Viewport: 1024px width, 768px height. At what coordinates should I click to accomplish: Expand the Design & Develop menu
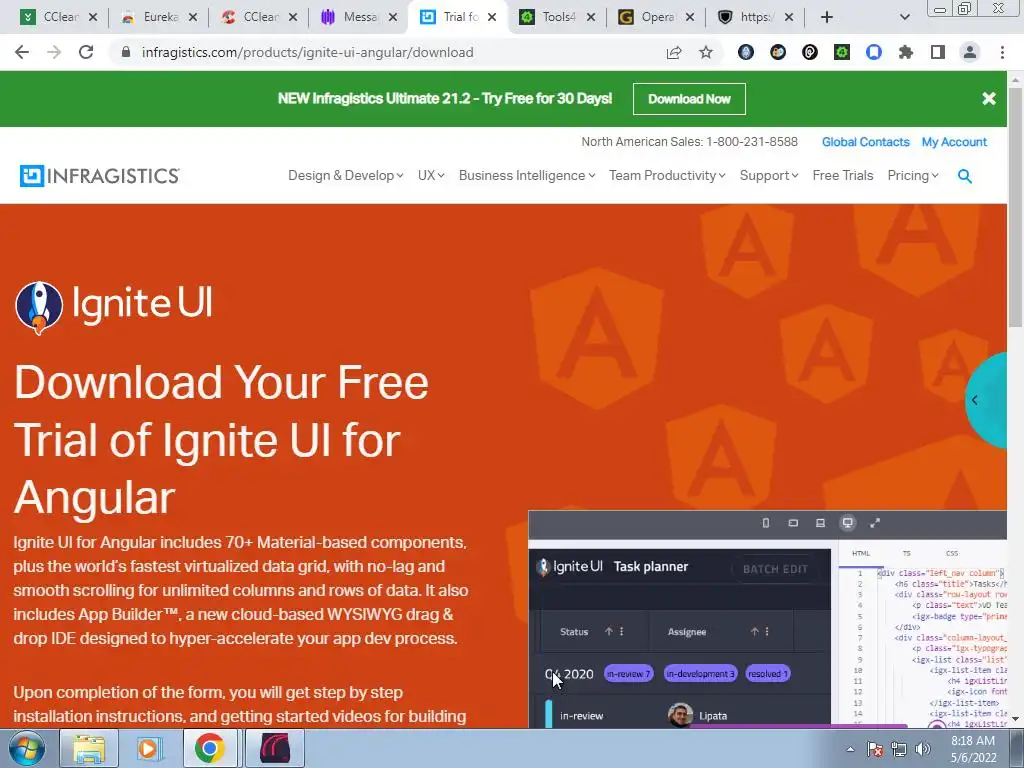(345, 176)
